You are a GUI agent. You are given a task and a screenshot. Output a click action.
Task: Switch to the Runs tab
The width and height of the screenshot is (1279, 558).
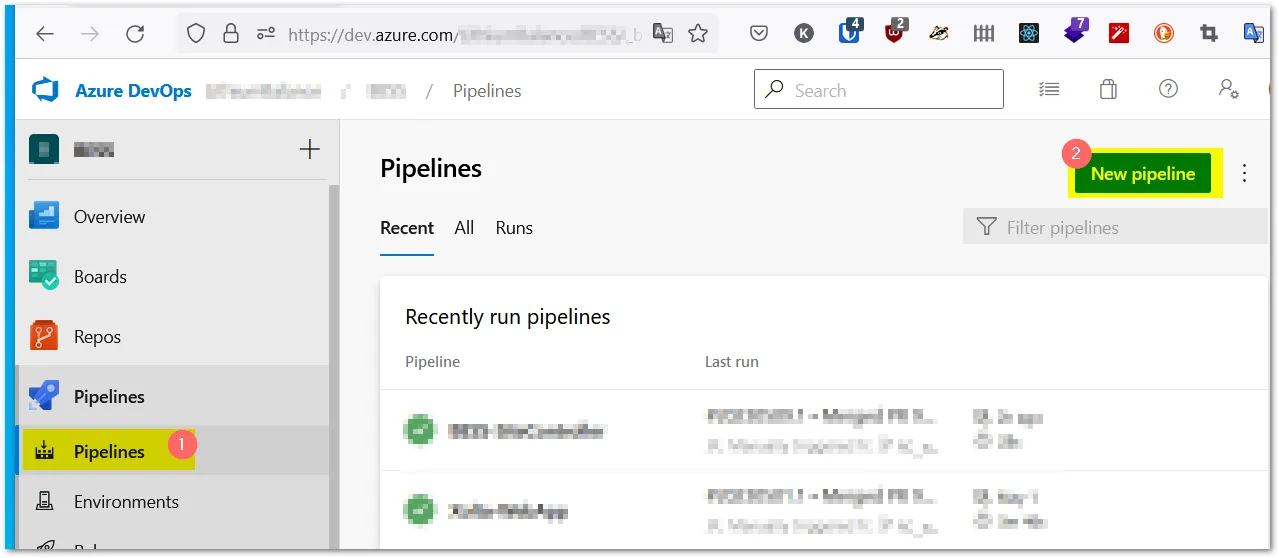[514, 228]
